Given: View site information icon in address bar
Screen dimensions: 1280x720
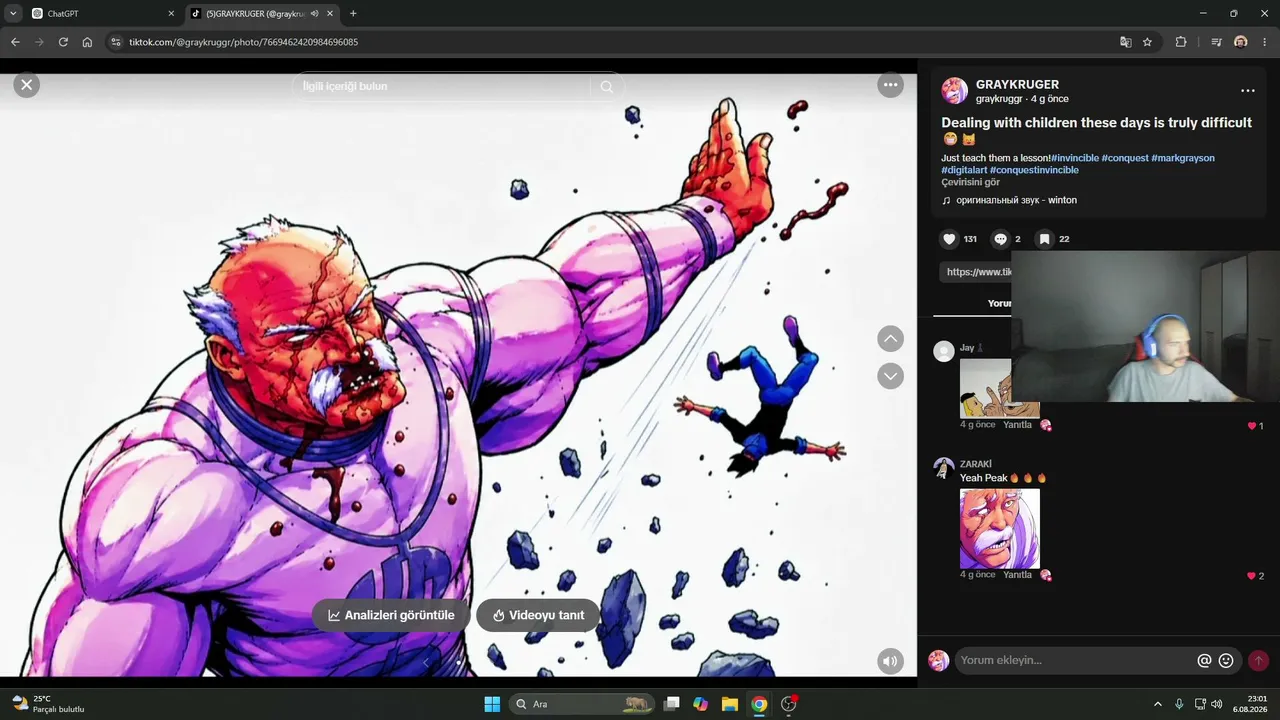Looking at the screenshot, I should (116, 42).
